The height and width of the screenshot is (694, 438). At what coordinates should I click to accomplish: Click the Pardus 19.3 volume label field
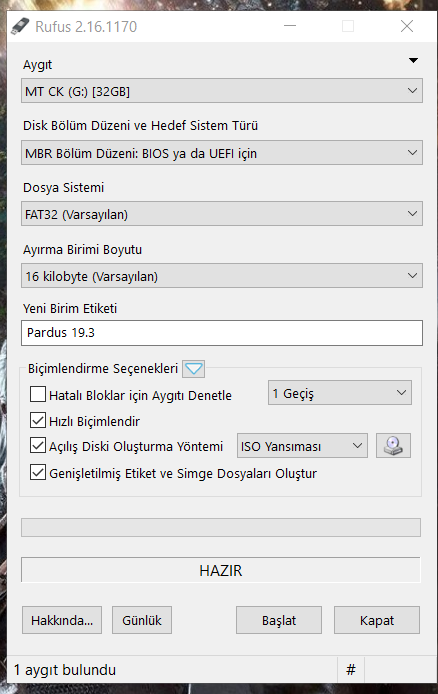click(222, 333)
